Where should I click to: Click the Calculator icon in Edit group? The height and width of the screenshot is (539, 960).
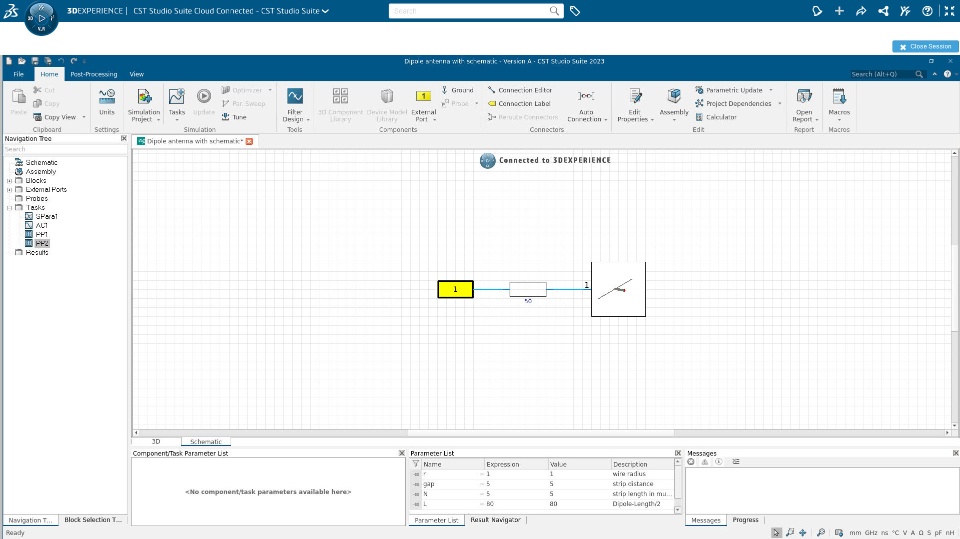[700, 117]
